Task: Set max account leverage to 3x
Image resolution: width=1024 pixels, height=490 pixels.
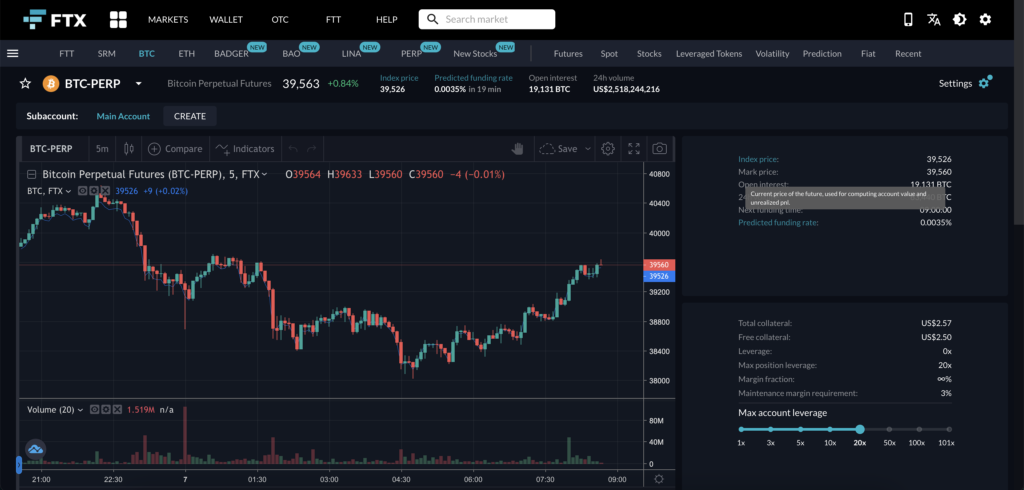Action: [771, 429]
